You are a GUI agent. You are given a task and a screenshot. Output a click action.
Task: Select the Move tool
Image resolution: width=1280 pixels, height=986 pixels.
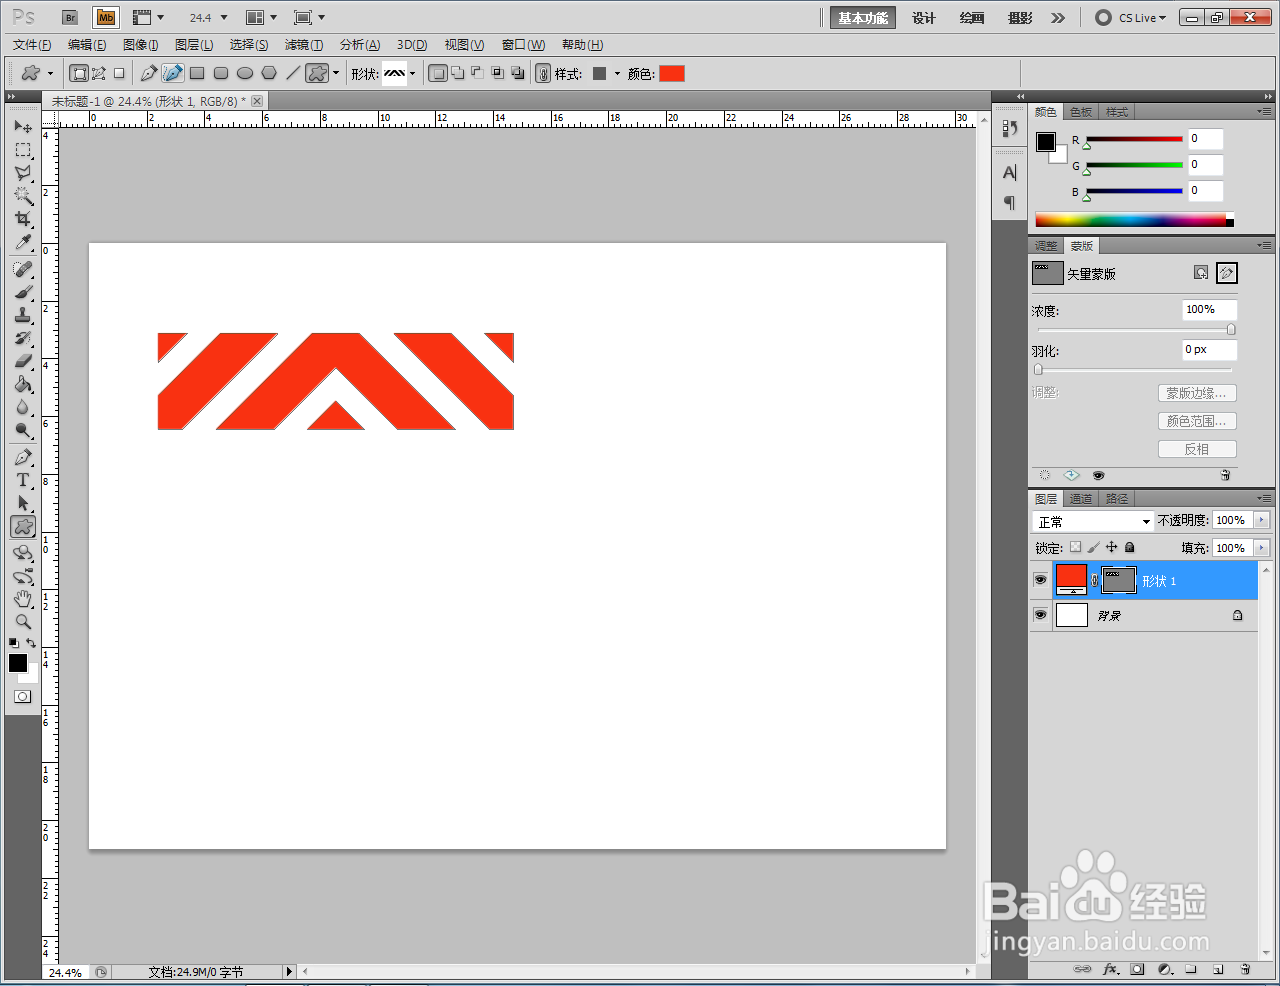point(23,127)
